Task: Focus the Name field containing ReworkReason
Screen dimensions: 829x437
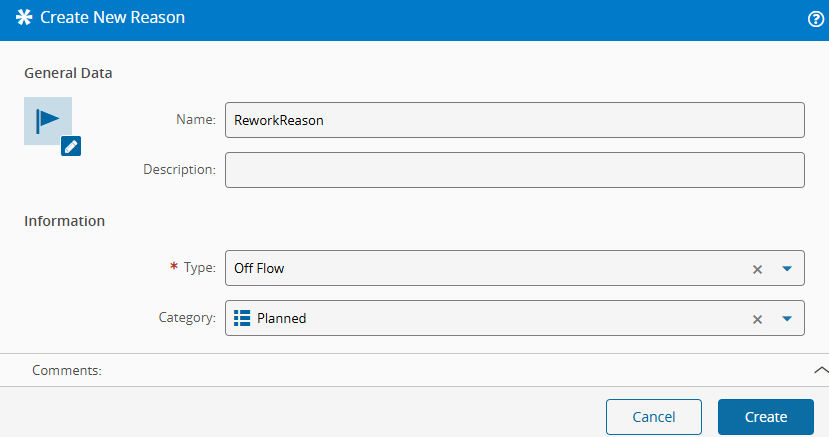Action: (x=515, y=120)
